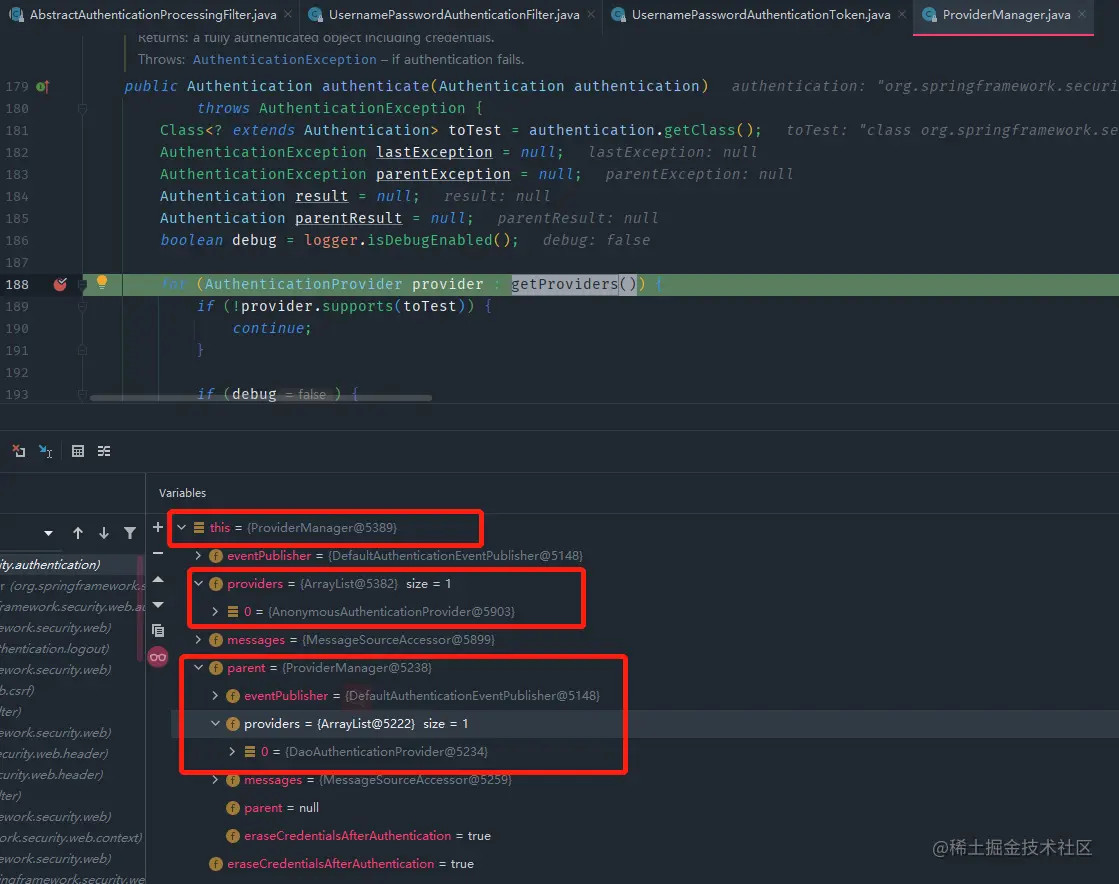Click the frames panel vertical scrollbar

(x=140, y=608)
